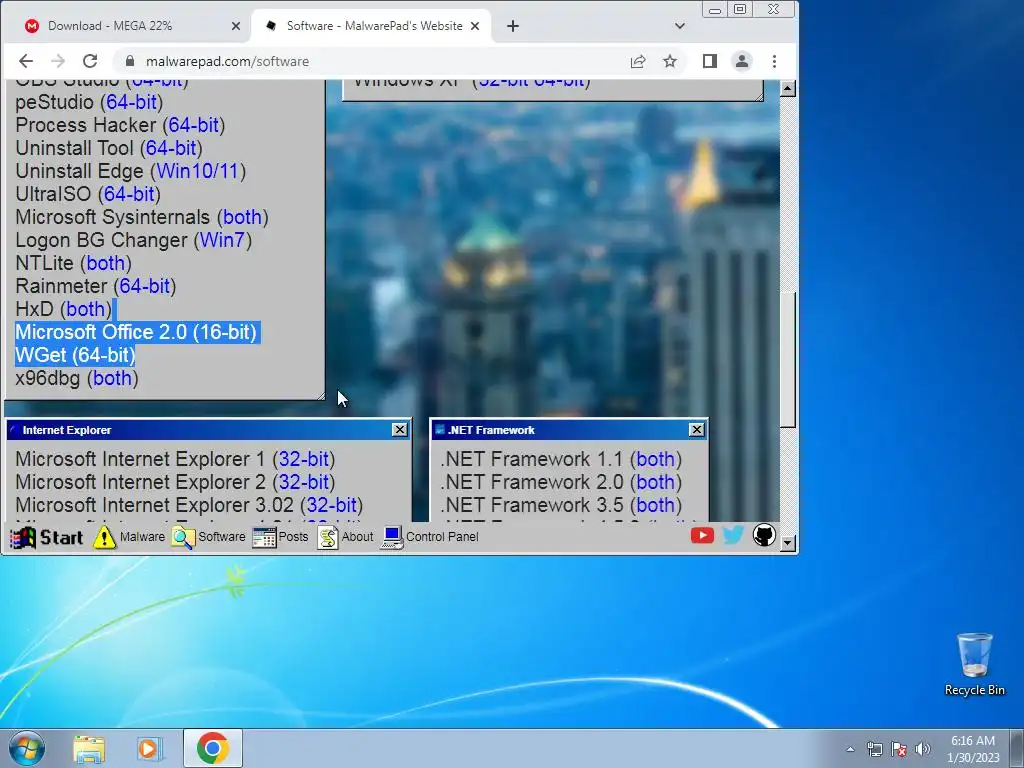This screenshot has width=1024, height=768.
Task: Bookmark this page with the star icon
Action: point(670,61)
